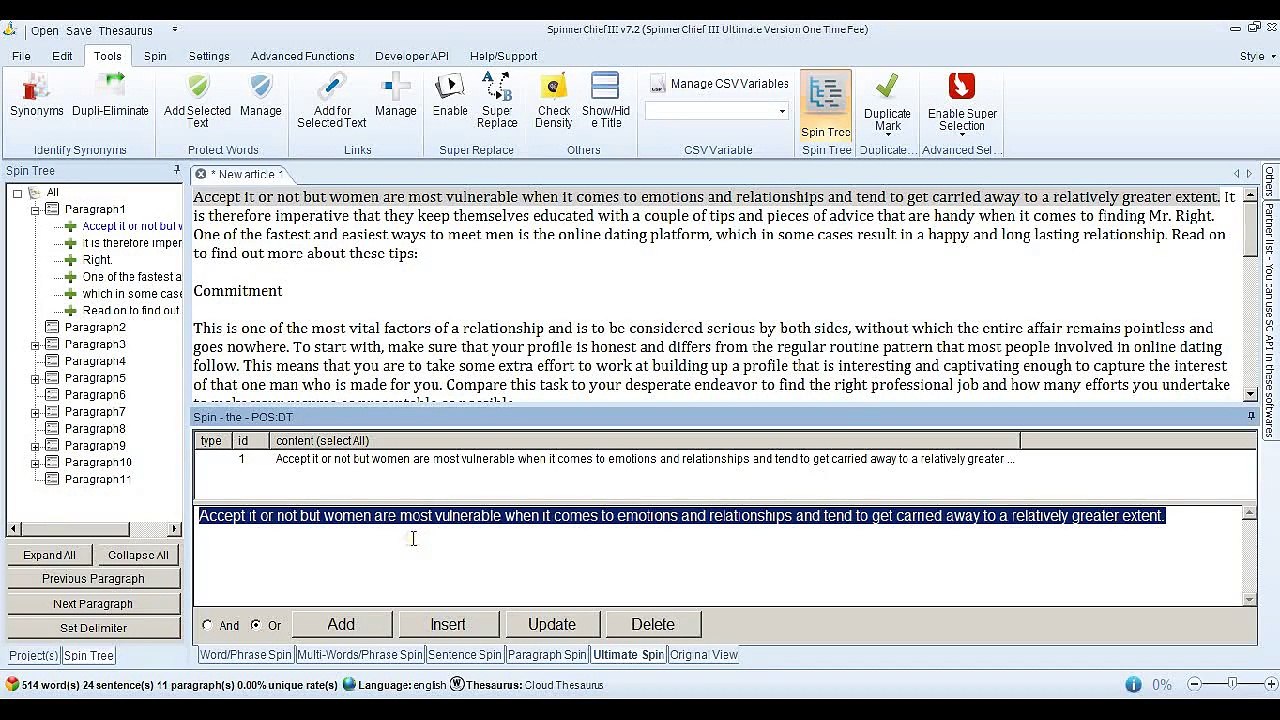This screenshot has height=720, width=1280.
Task: Click the plus icon beside 'Right.' node
Action: (70, 260)
